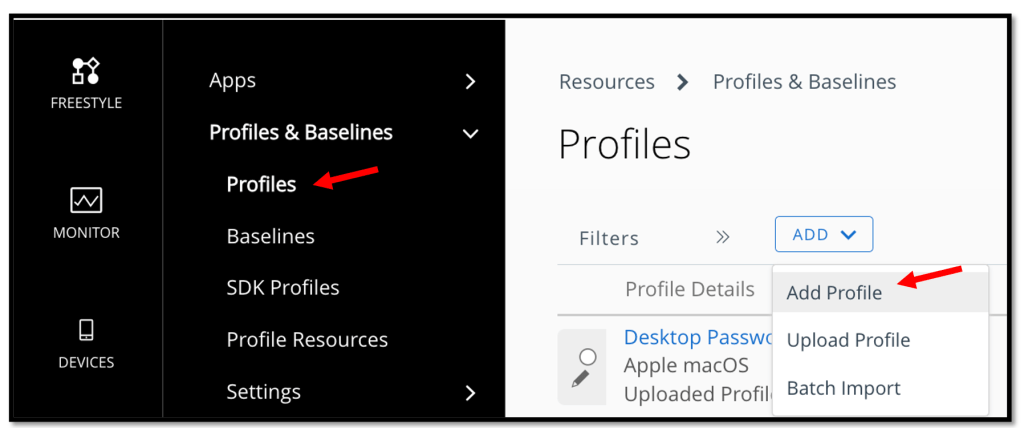Click breadcrumb separator arrow after Resources

(x=683, y=82)
